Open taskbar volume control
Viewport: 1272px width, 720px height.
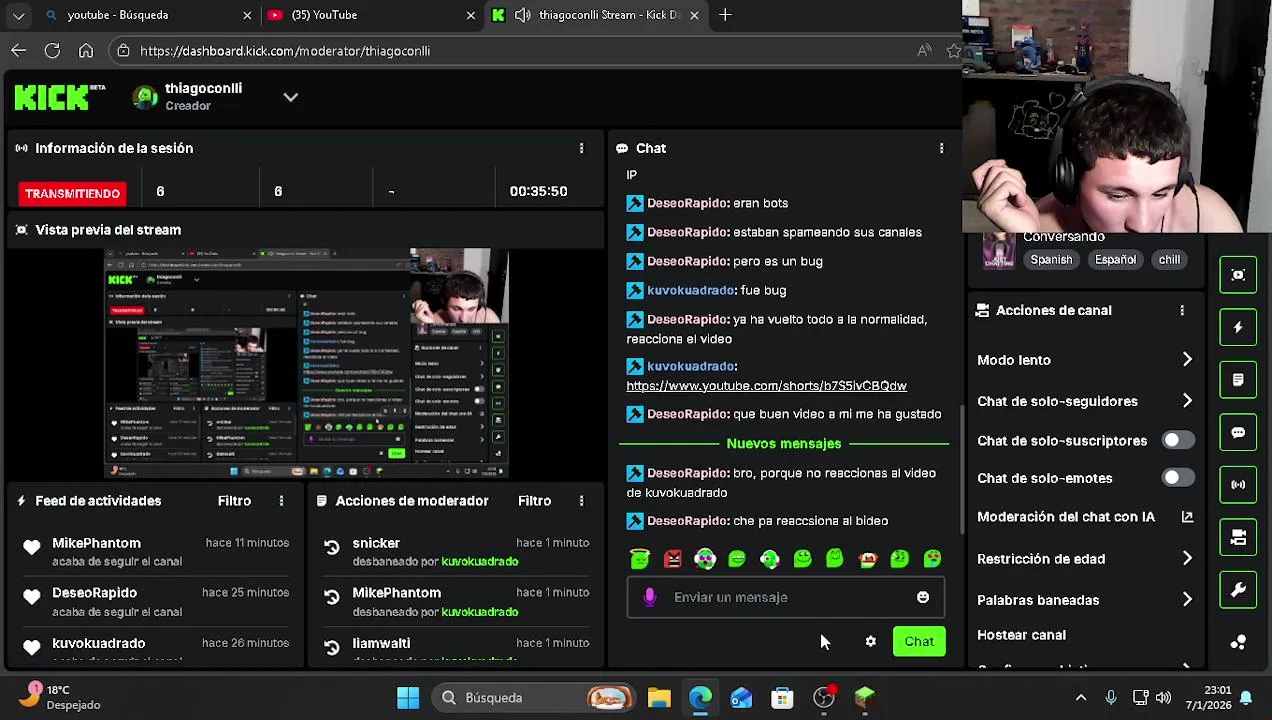[x=1163, y=698]
